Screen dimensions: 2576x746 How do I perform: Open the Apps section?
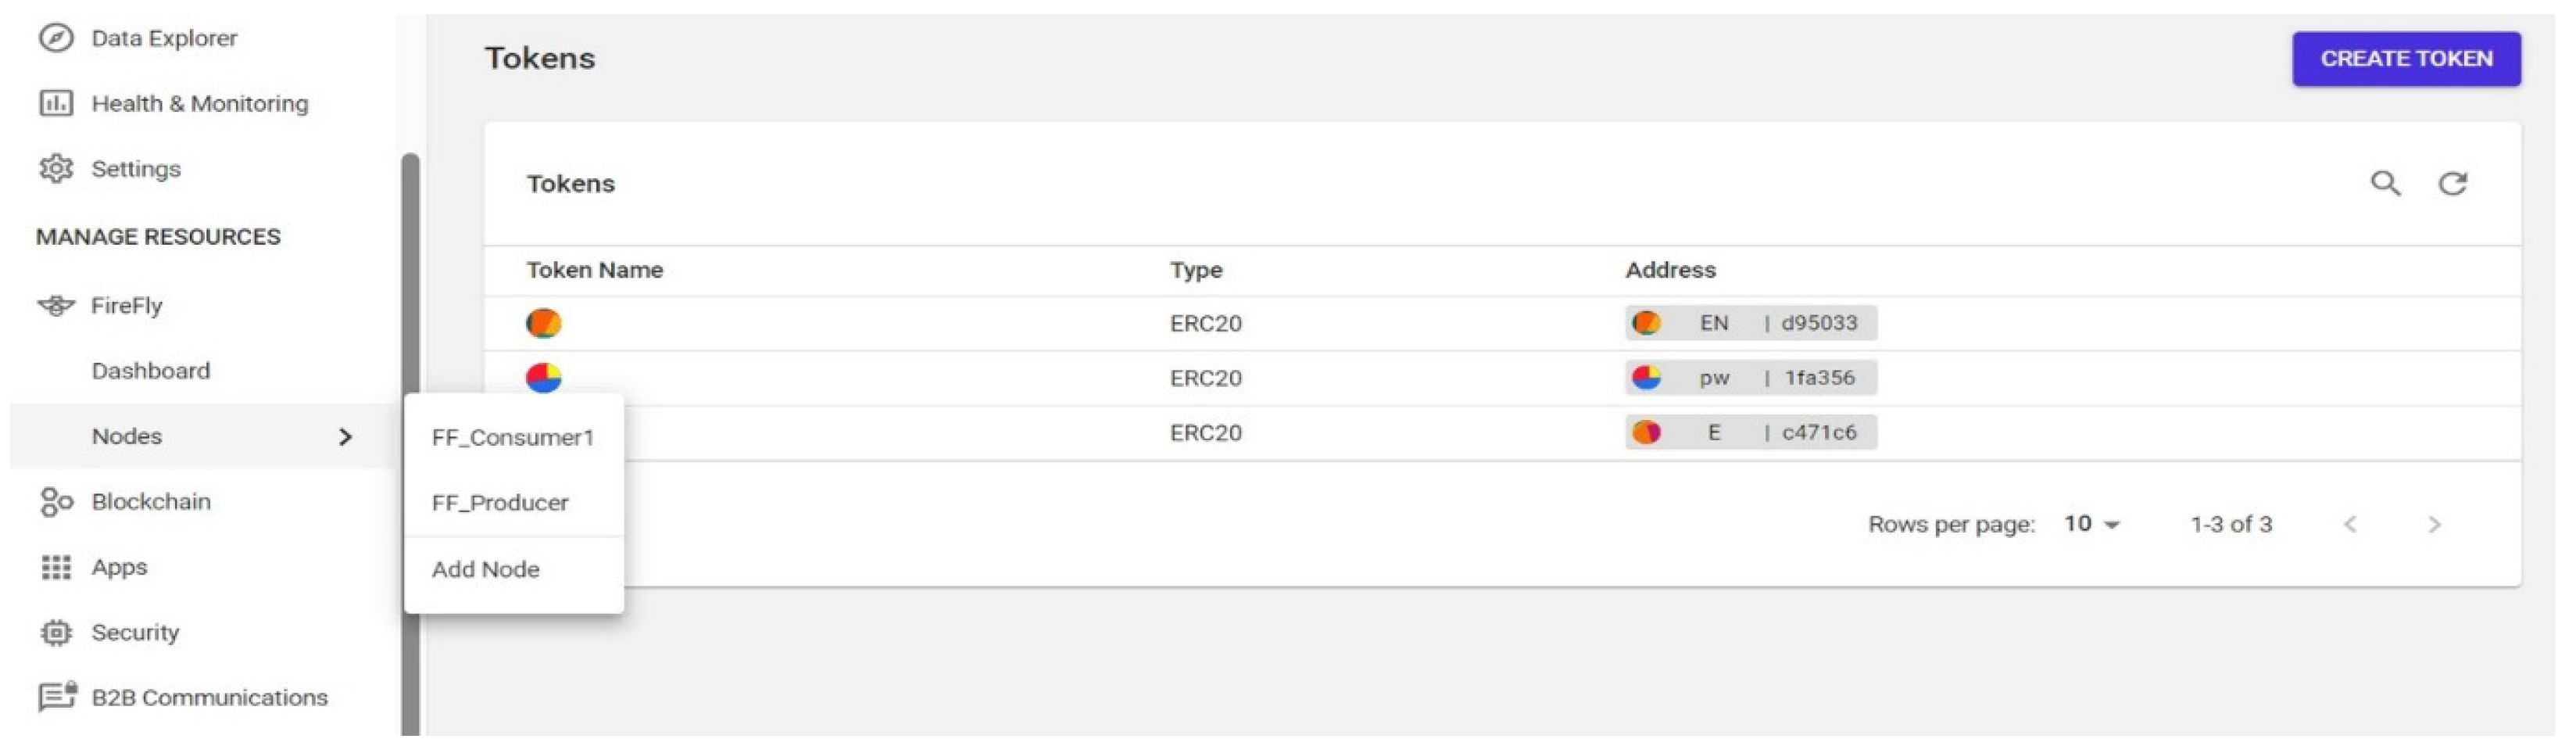pos(119,567)
